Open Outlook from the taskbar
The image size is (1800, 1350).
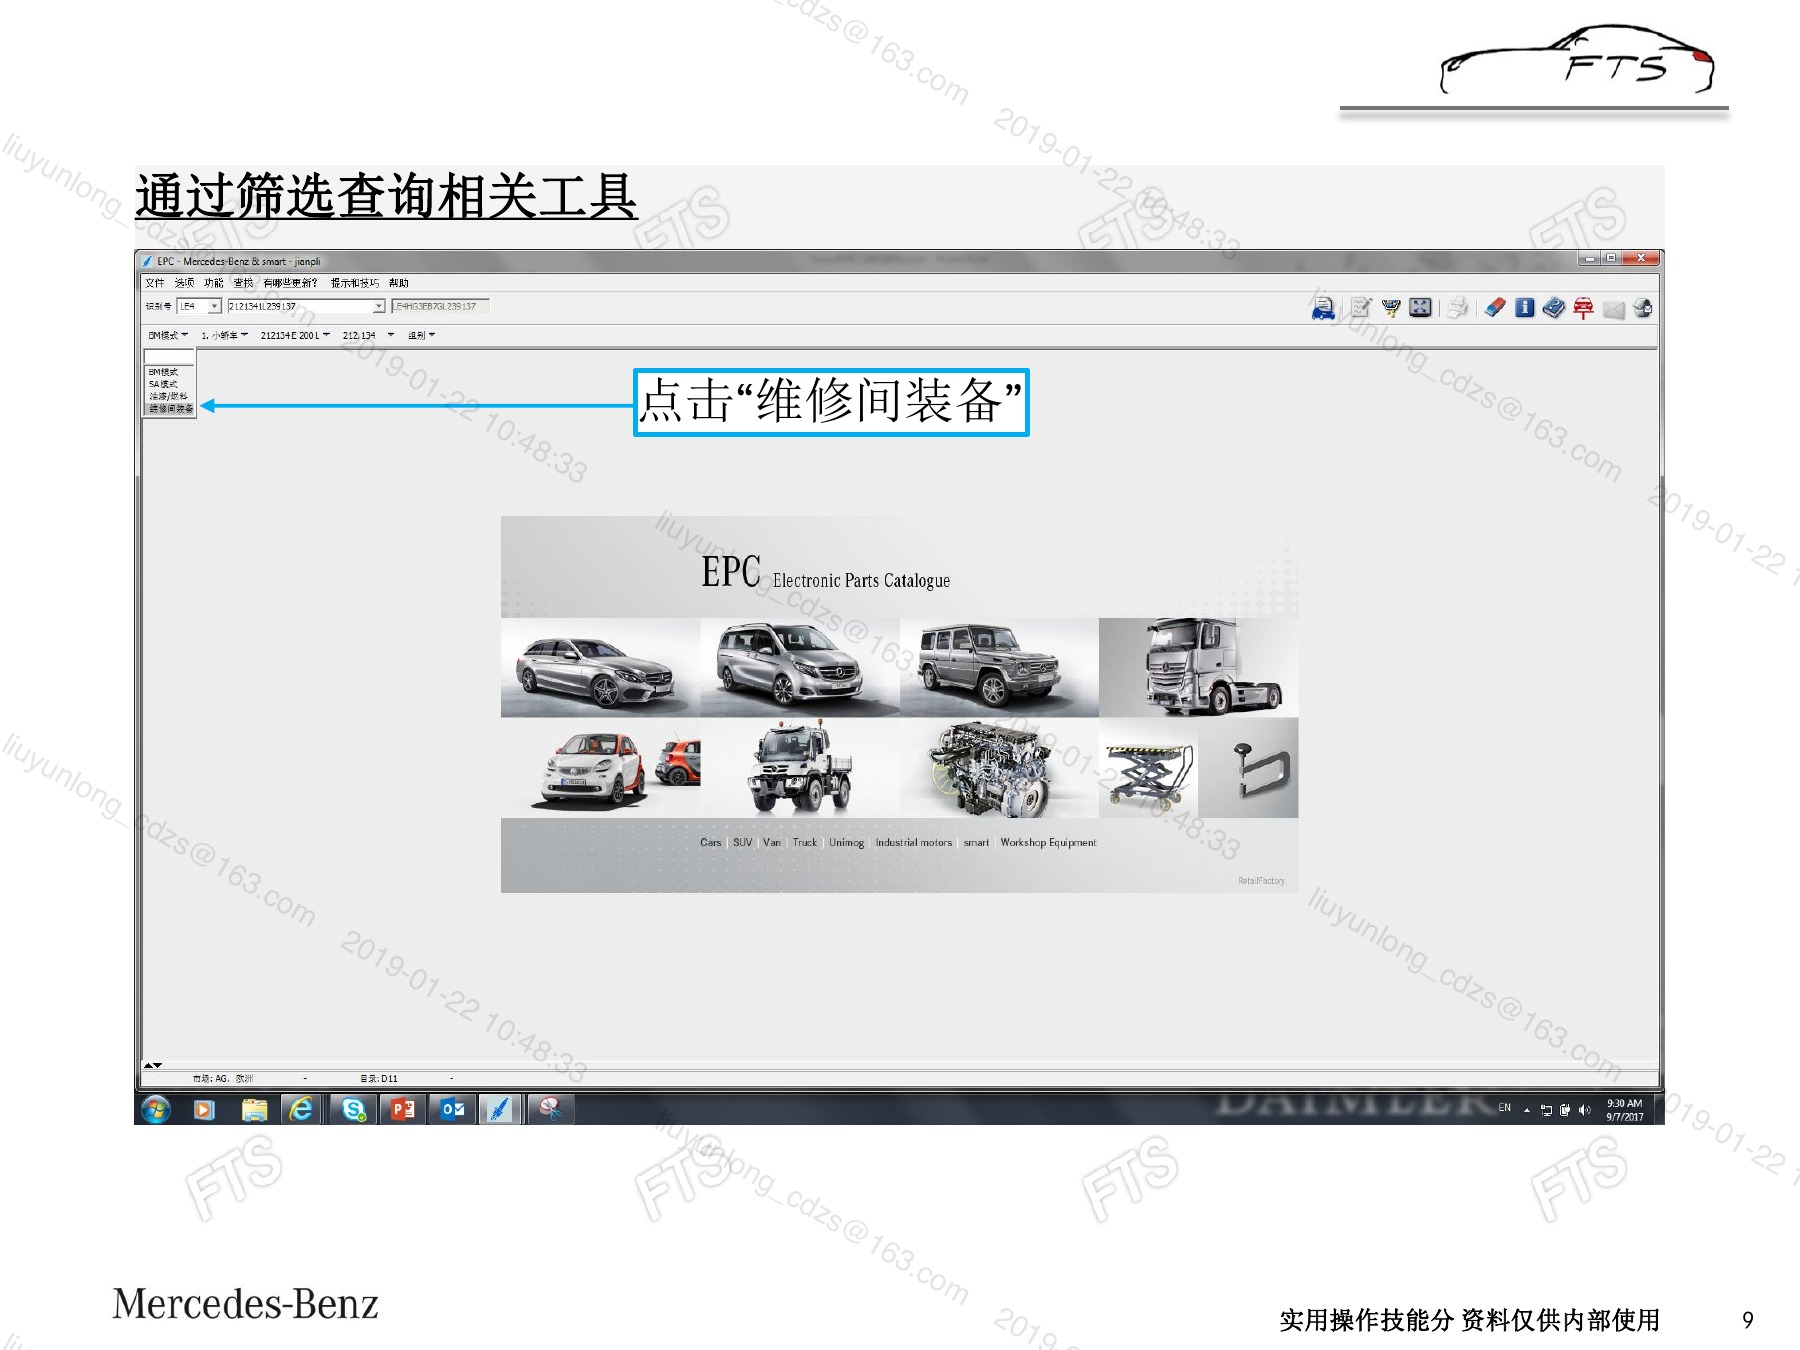pos(452,1109)
